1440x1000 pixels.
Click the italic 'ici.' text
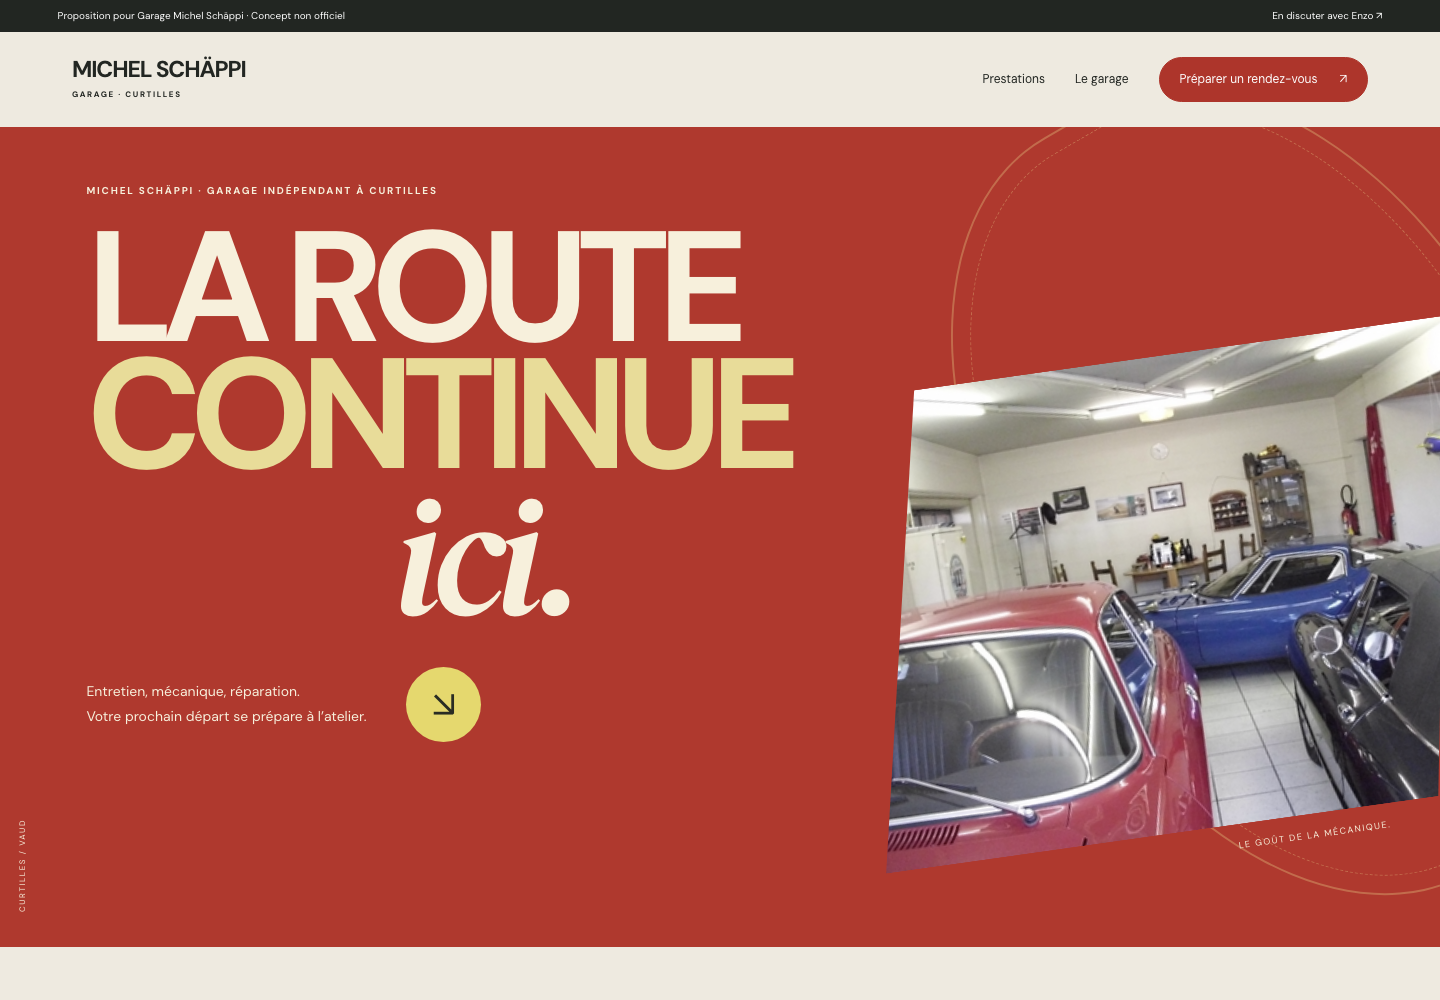pyautogui.click(x=485, y=557)
